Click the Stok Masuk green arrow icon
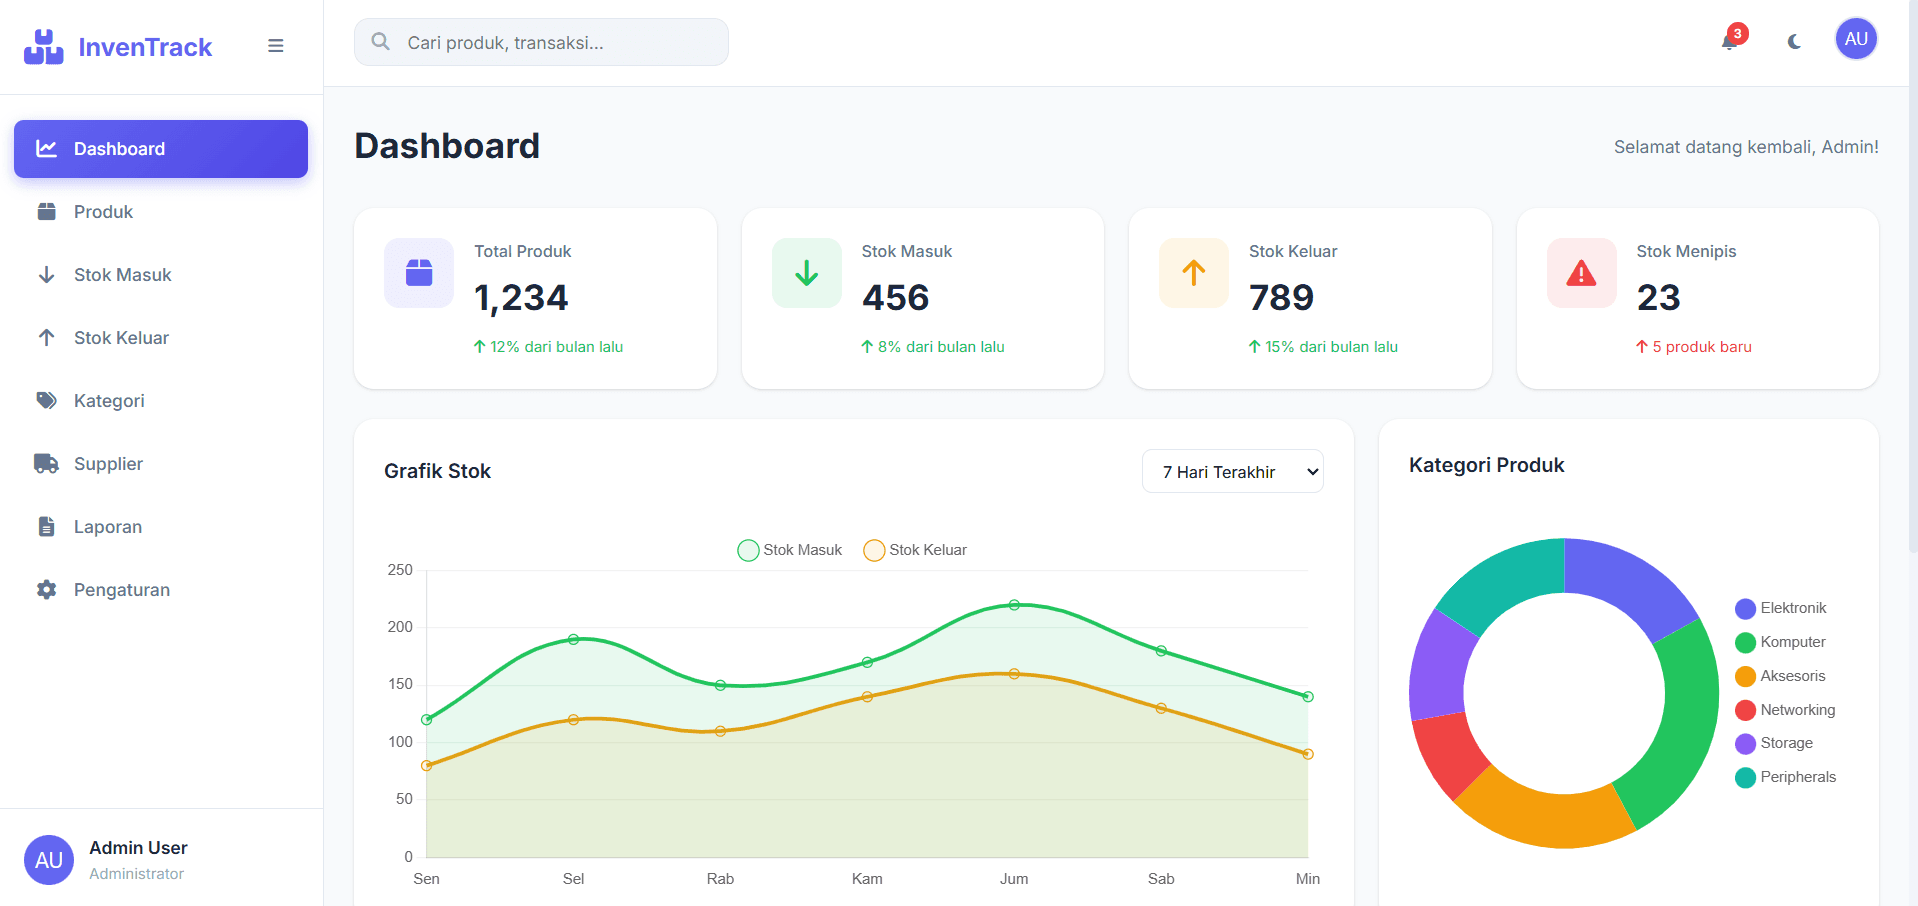 pos(806,273)
